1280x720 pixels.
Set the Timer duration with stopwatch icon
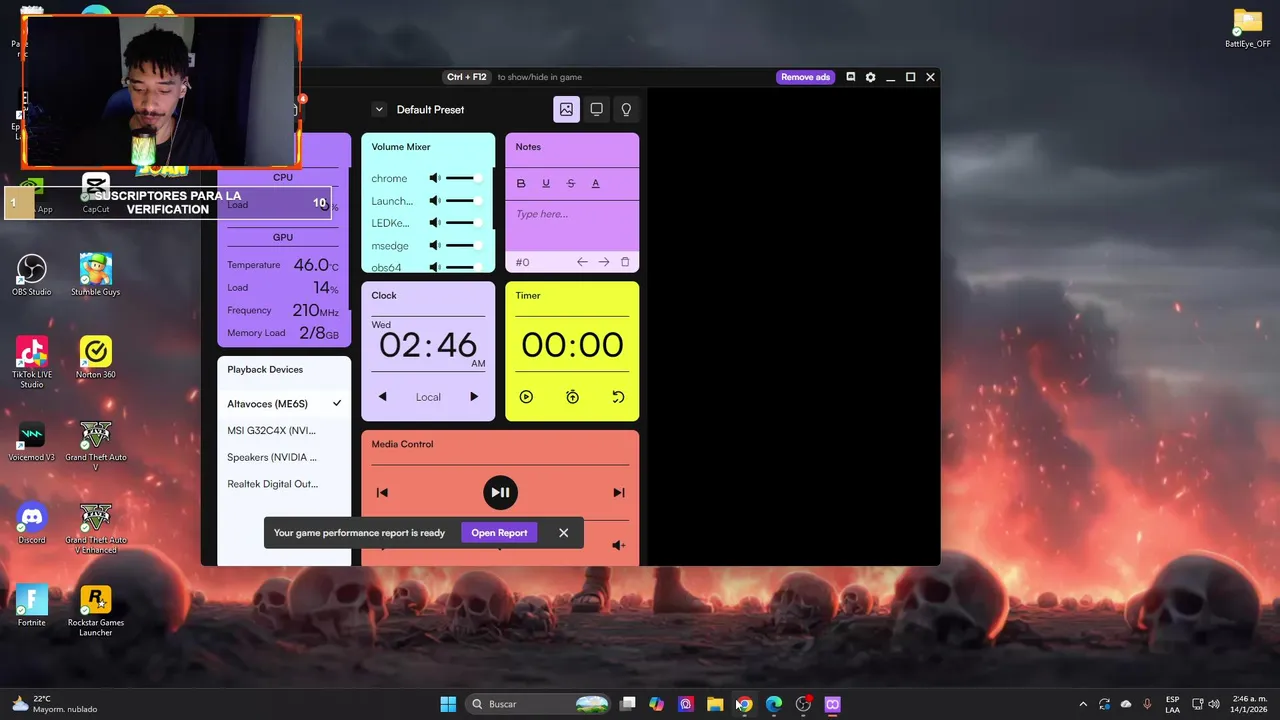tap(572, 397)
